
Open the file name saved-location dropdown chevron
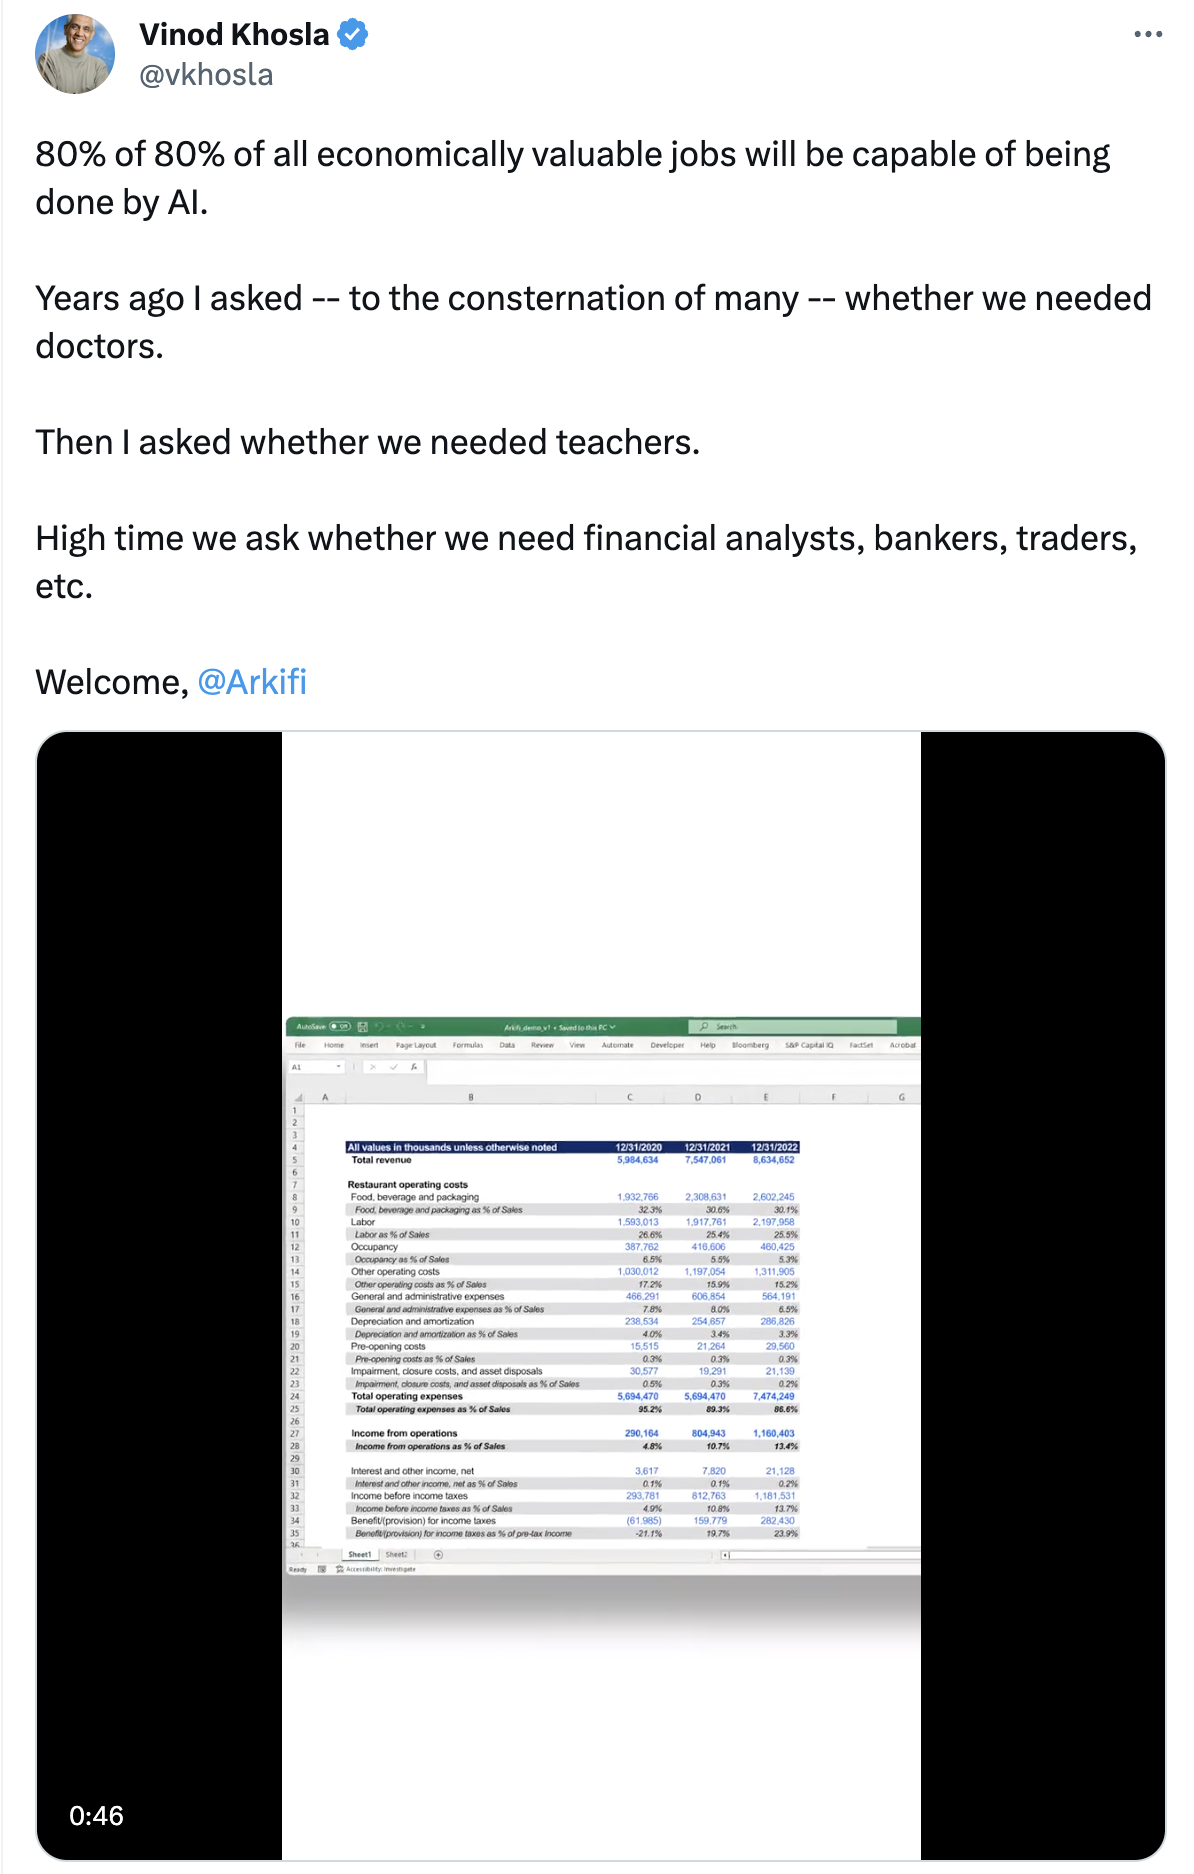[613, 1027]
